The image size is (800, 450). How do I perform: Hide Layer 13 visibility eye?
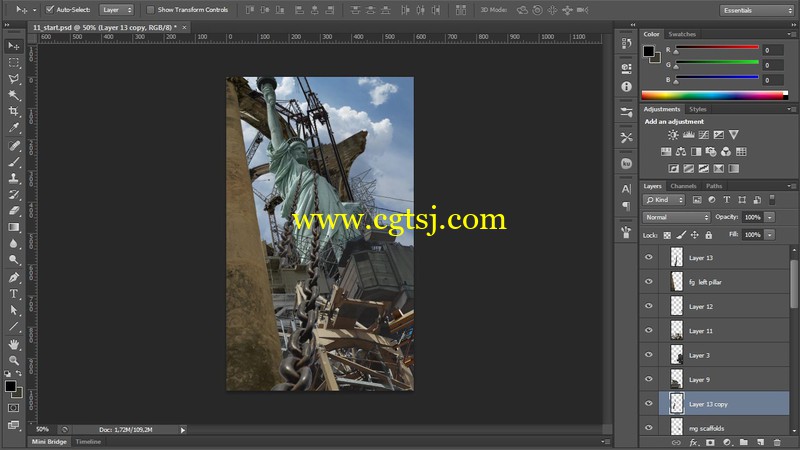[648, 258]
